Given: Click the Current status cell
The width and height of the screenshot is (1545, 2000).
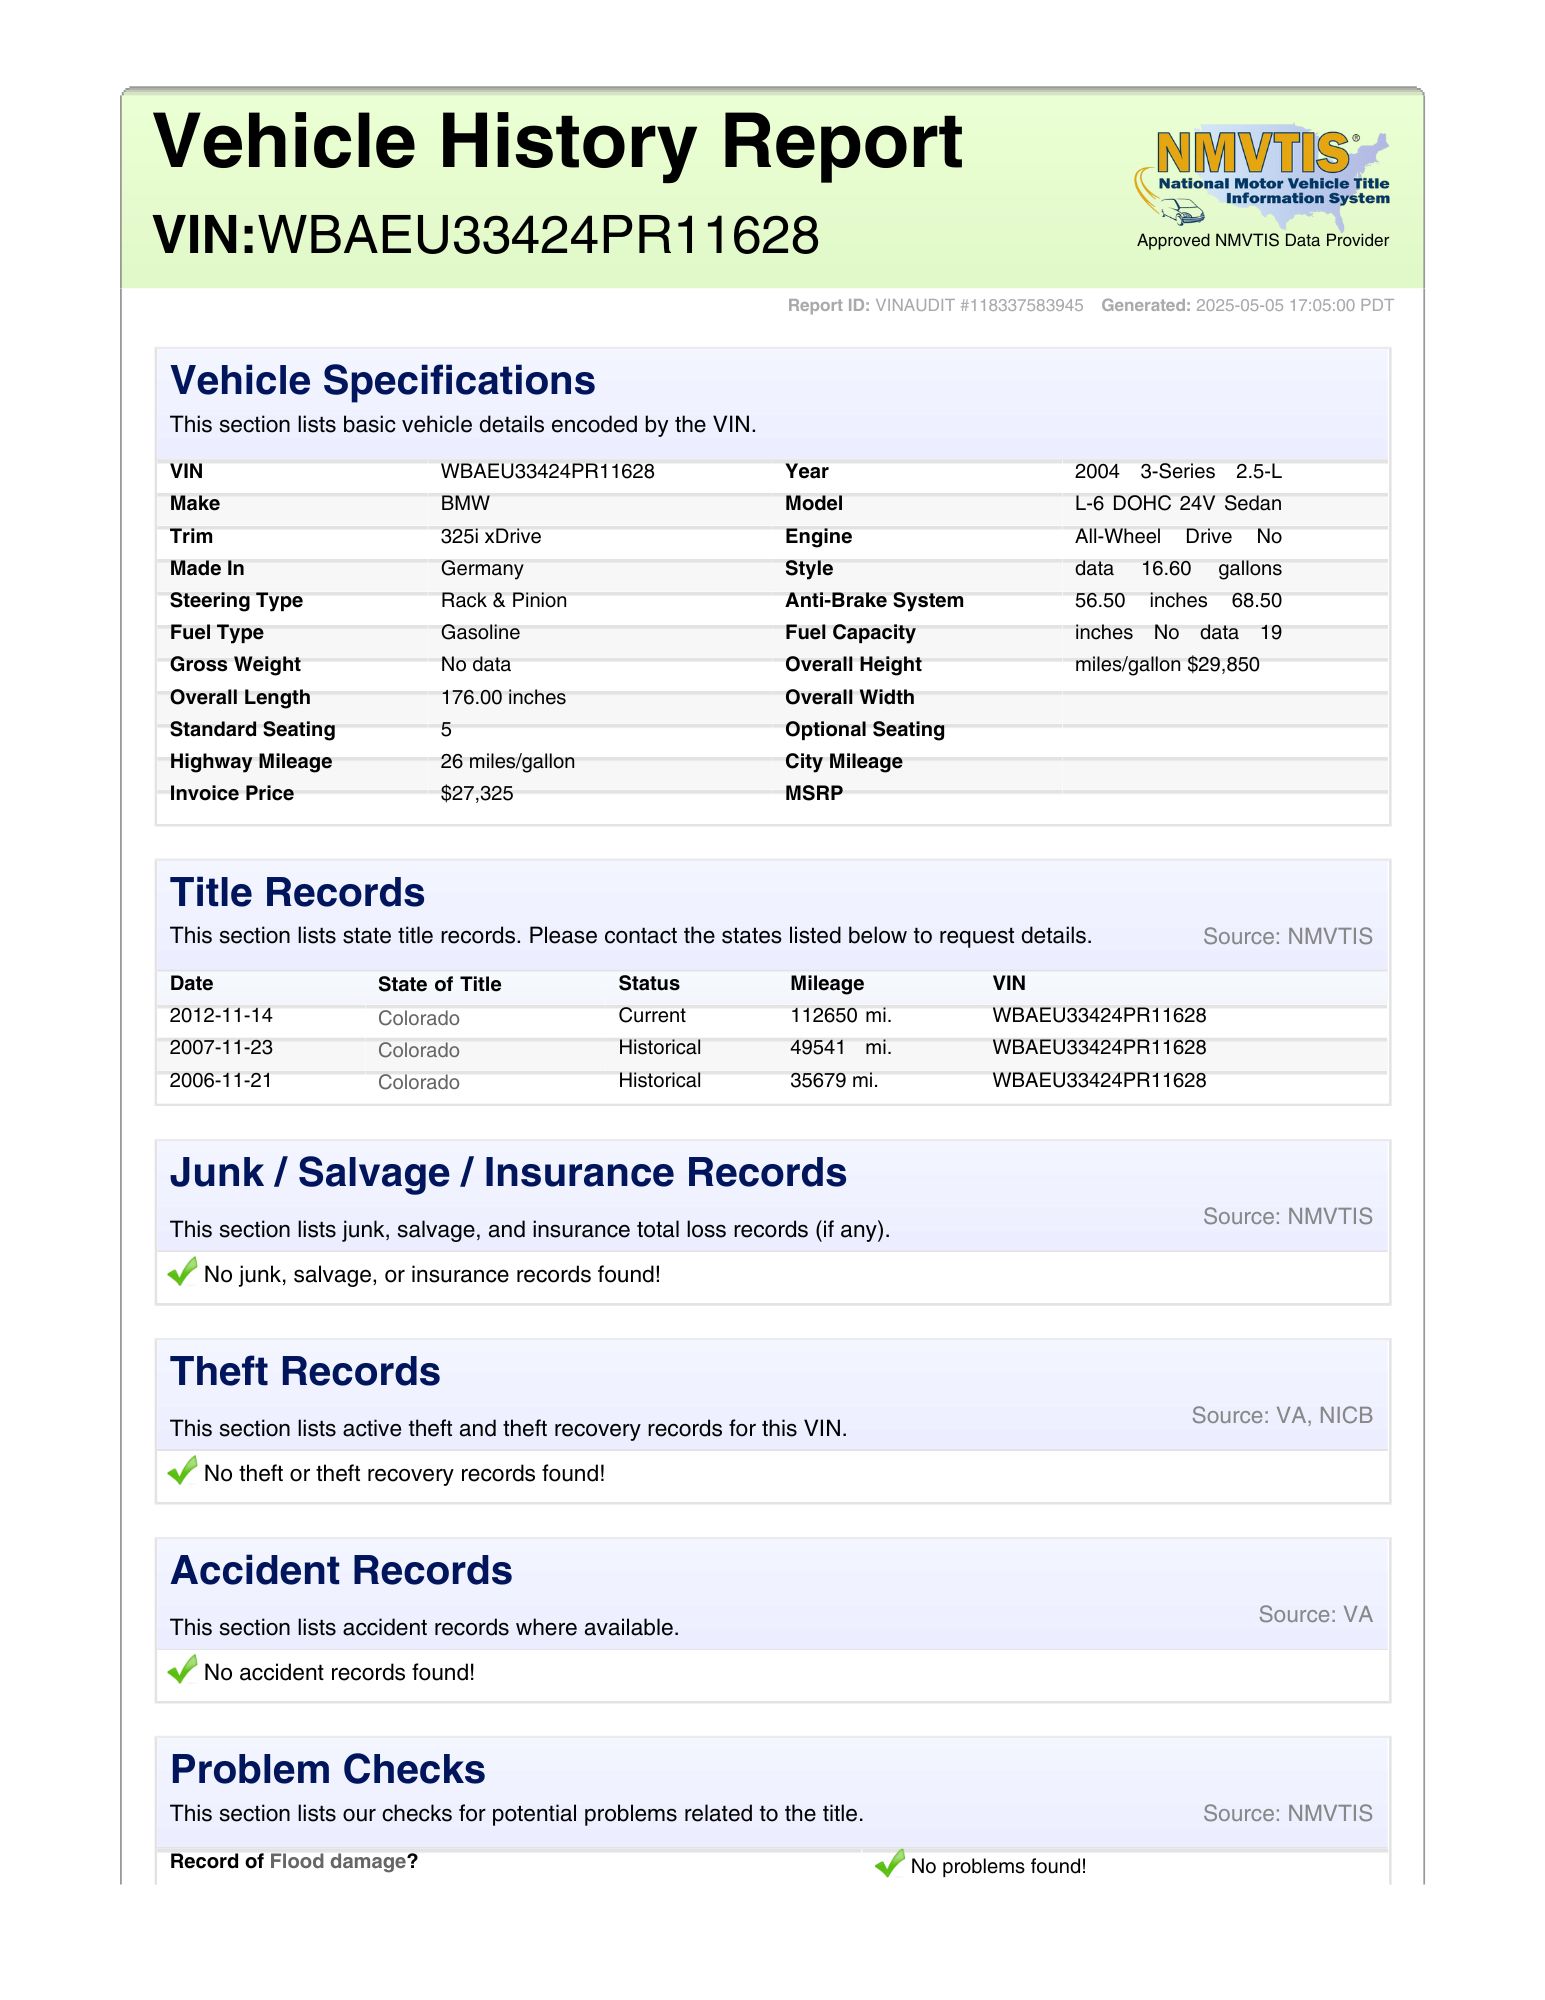Looking at the screenshot, I should [x=652, y=1015].
